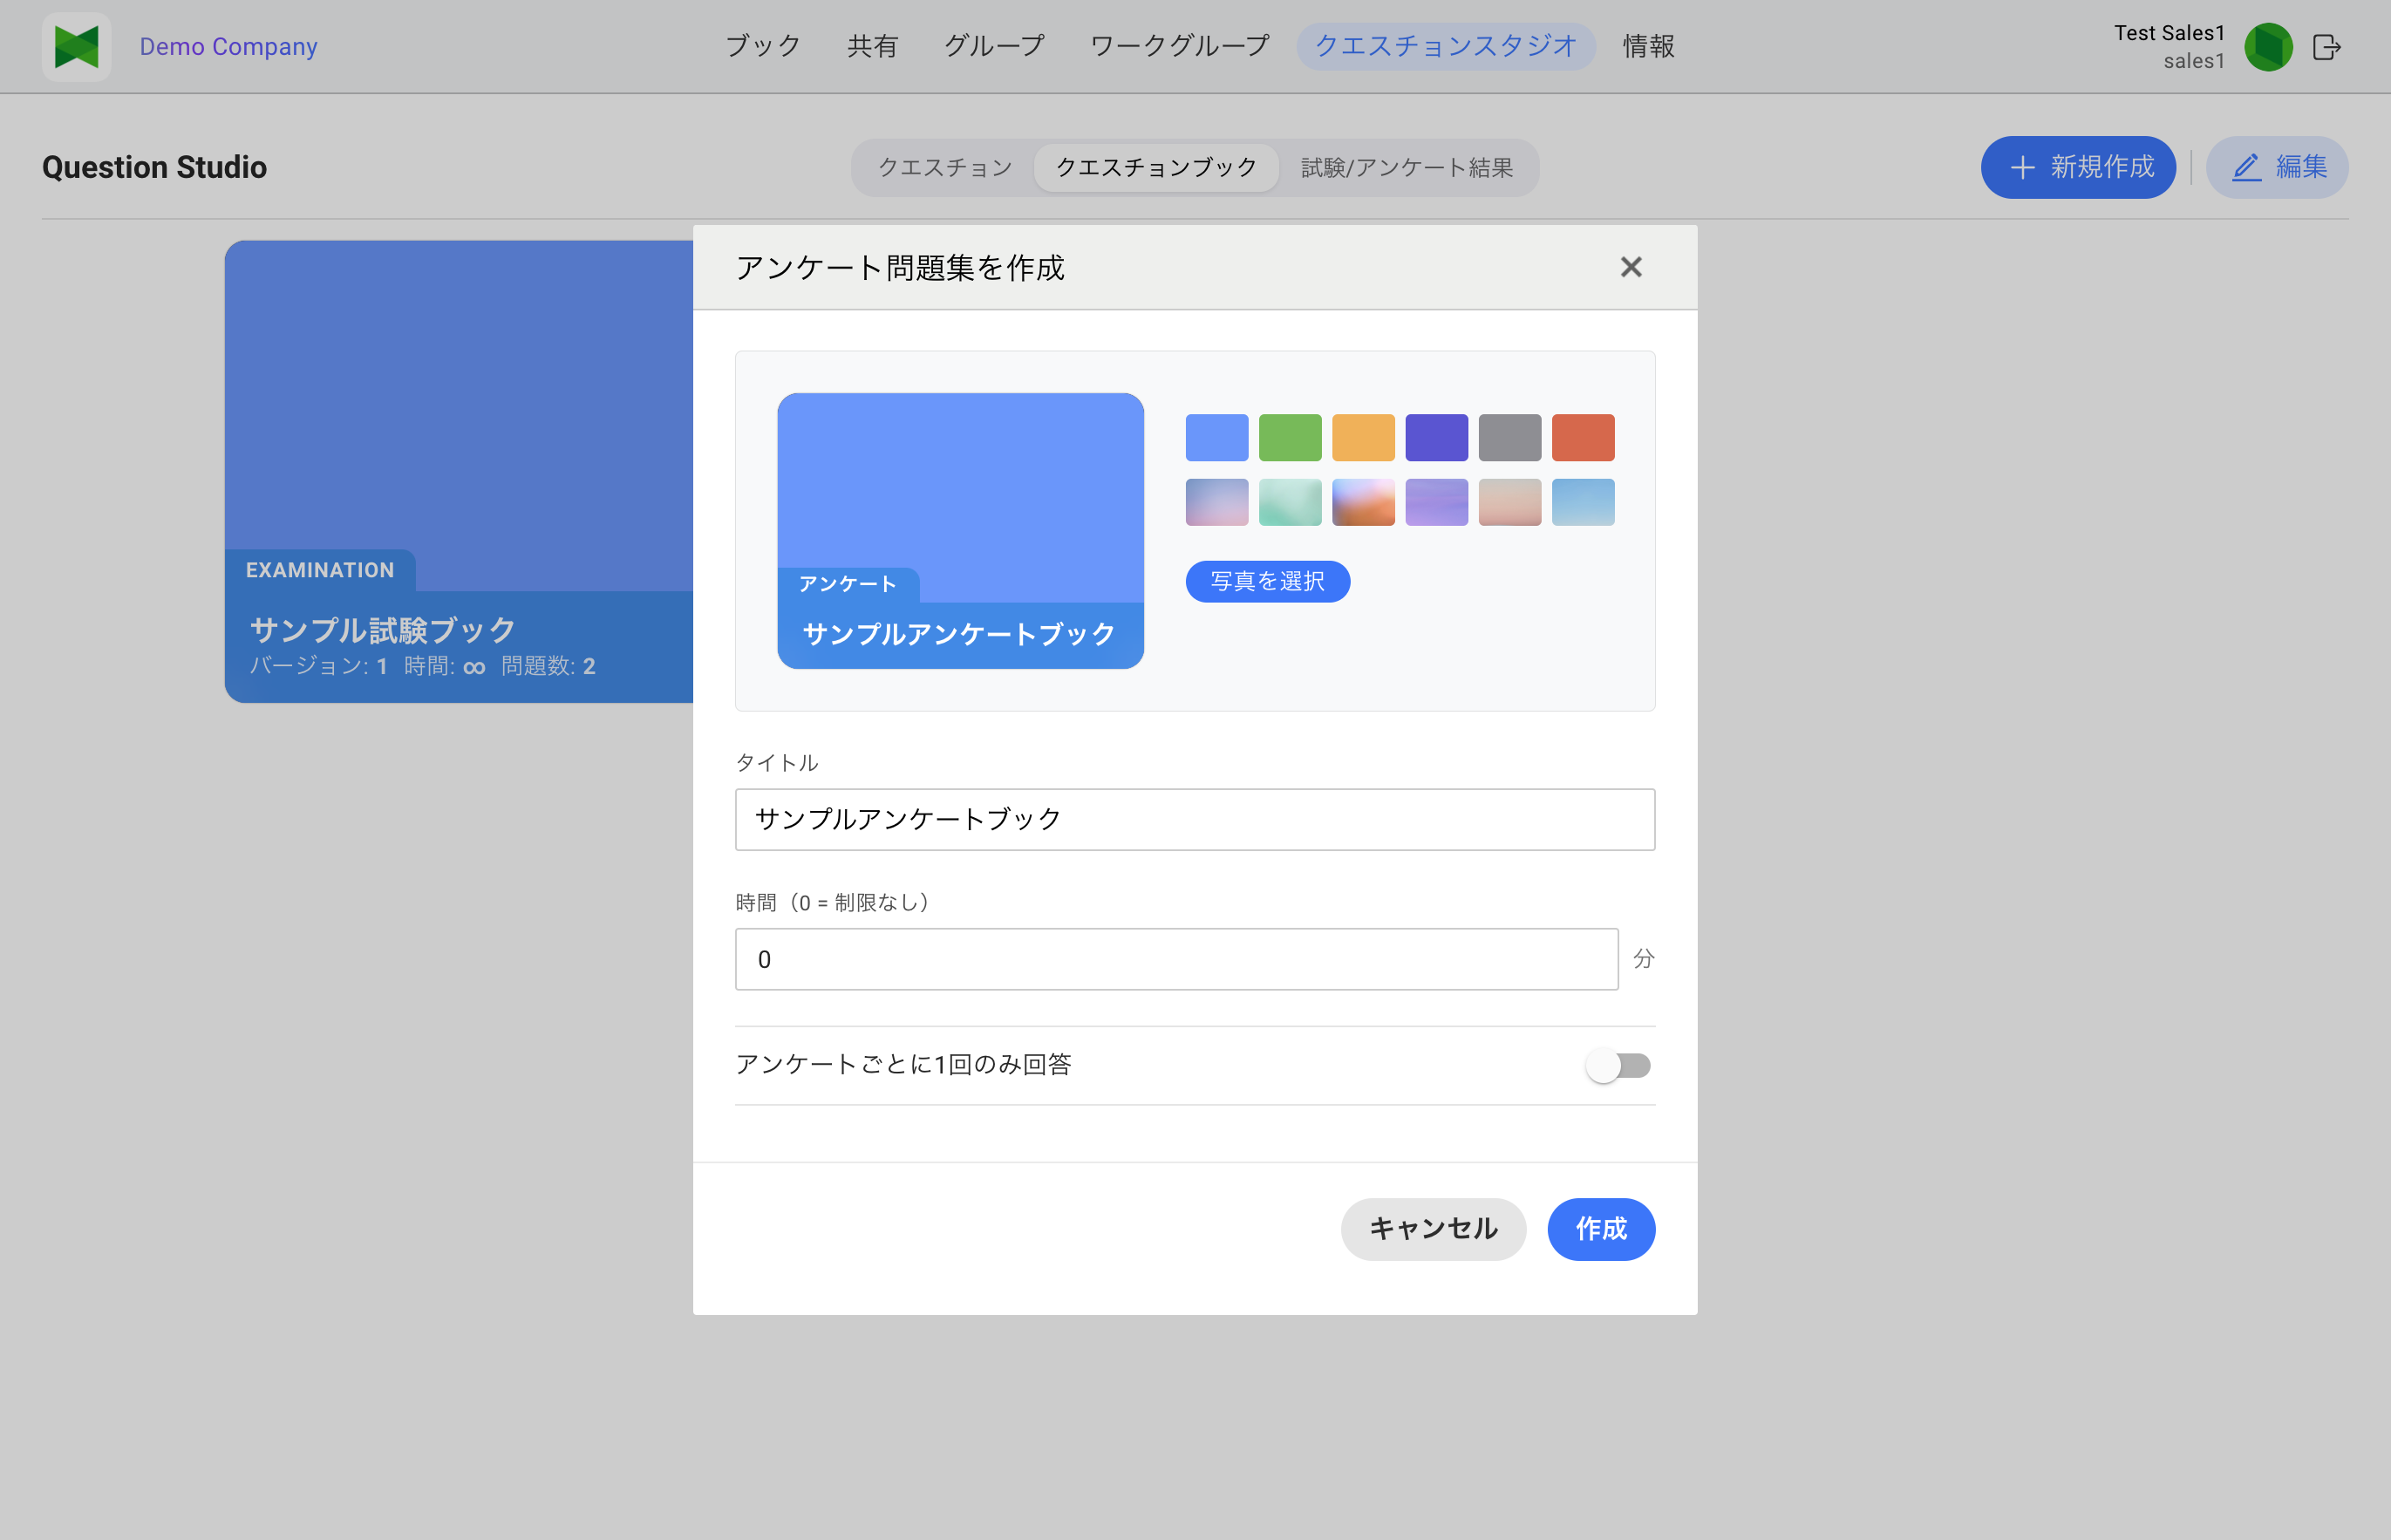Pick the mint green gradient swatch

click(1290, 502)
